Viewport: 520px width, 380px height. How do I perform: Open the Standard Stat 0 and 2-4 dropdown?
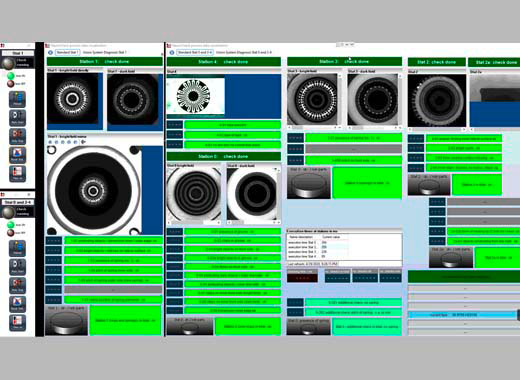click(195, 52)
